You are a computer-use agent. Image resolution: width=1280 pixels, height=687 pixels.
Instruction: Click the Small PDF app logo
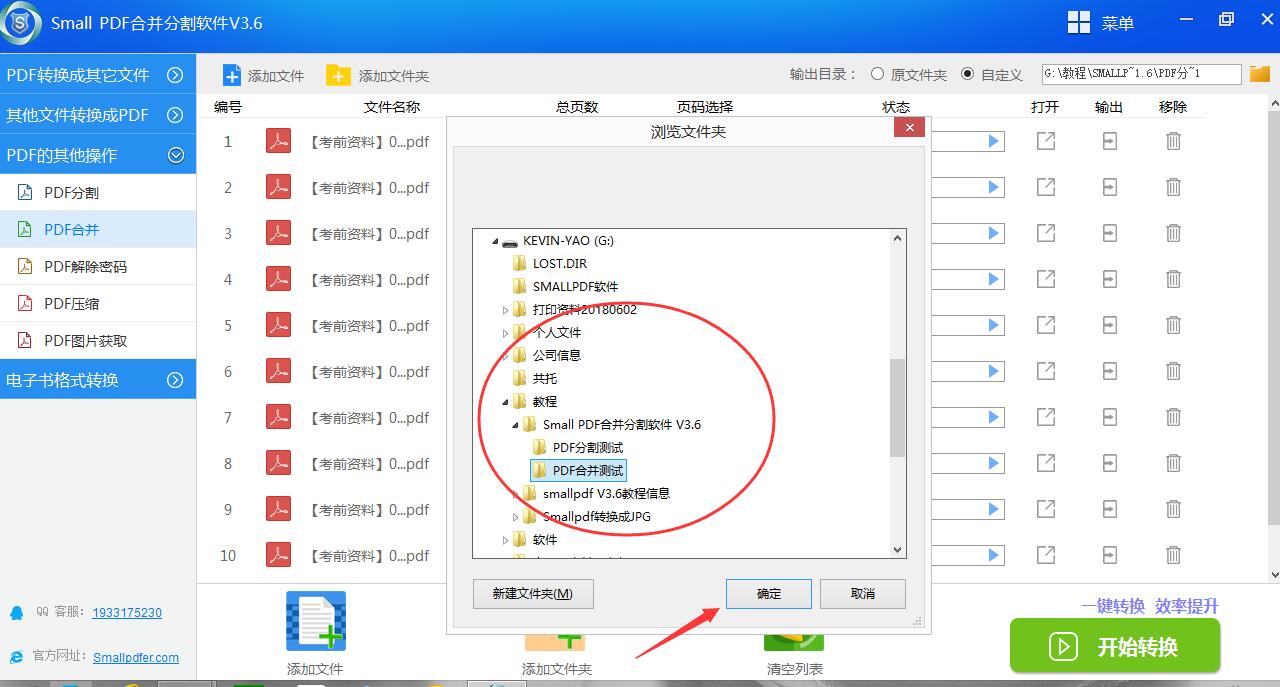point(21,23)
